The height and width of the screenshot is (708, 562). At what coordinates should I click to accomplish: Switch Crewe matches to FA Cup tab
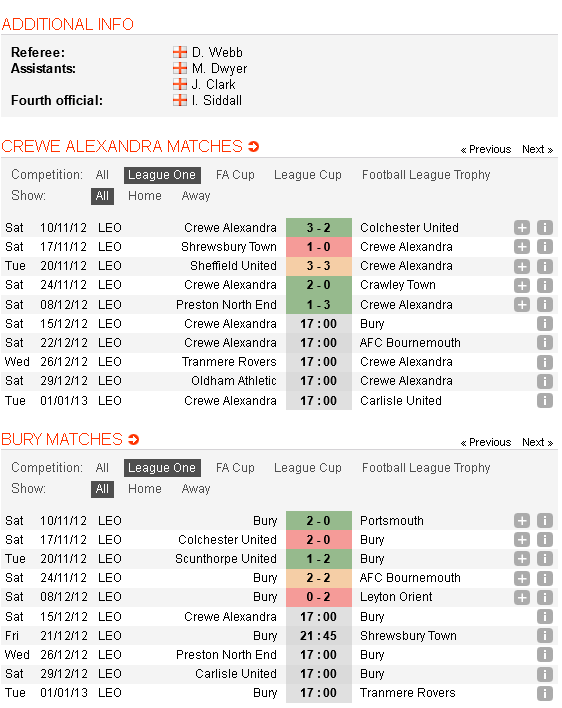[235, 175]
